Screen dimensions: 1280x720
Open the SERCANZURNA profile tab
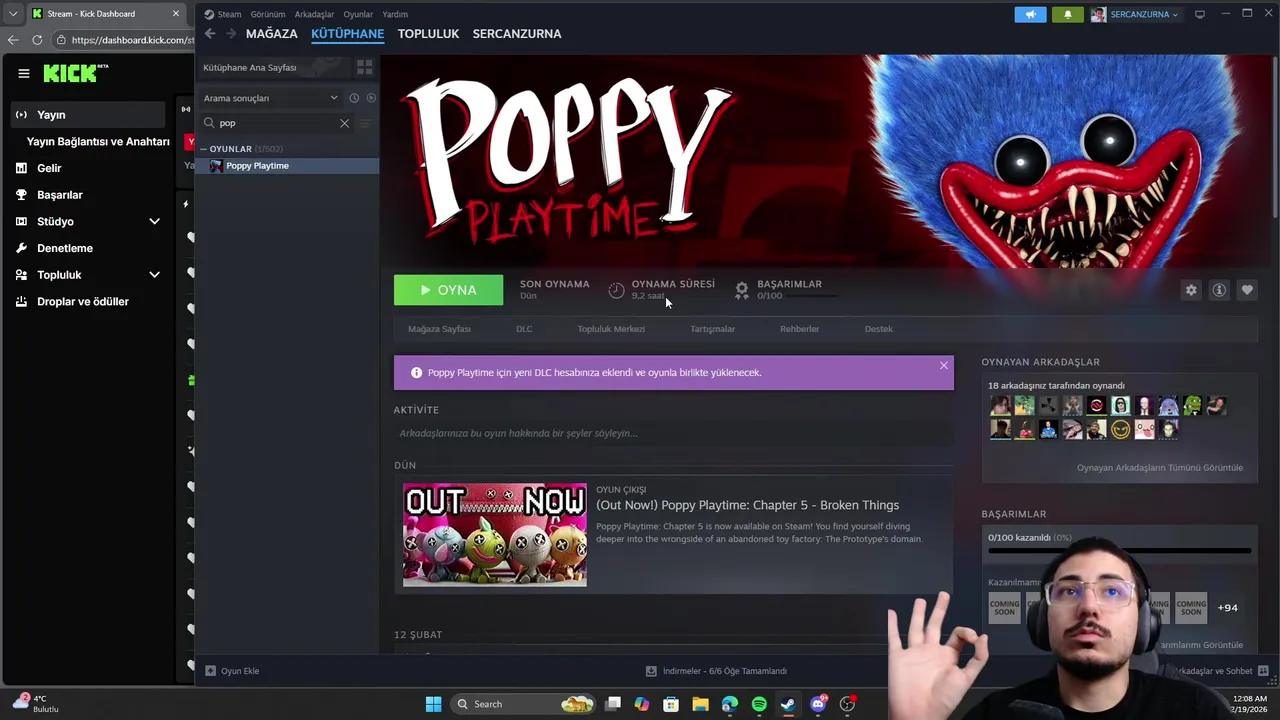(x=517, y=33)
